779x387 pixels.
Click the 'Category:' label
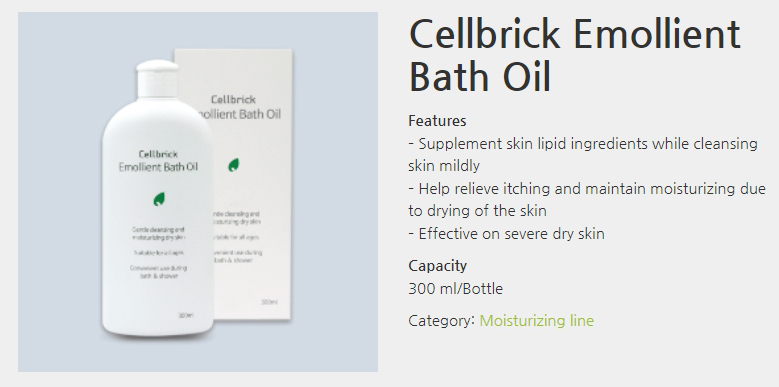pos(442,320)
